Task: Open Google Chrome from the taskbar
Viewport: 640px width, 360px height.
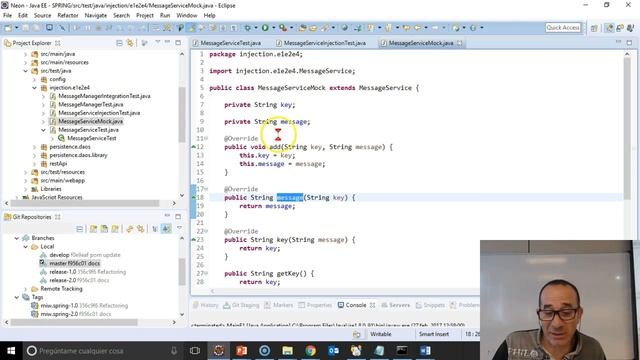Action: coord(311,351)
